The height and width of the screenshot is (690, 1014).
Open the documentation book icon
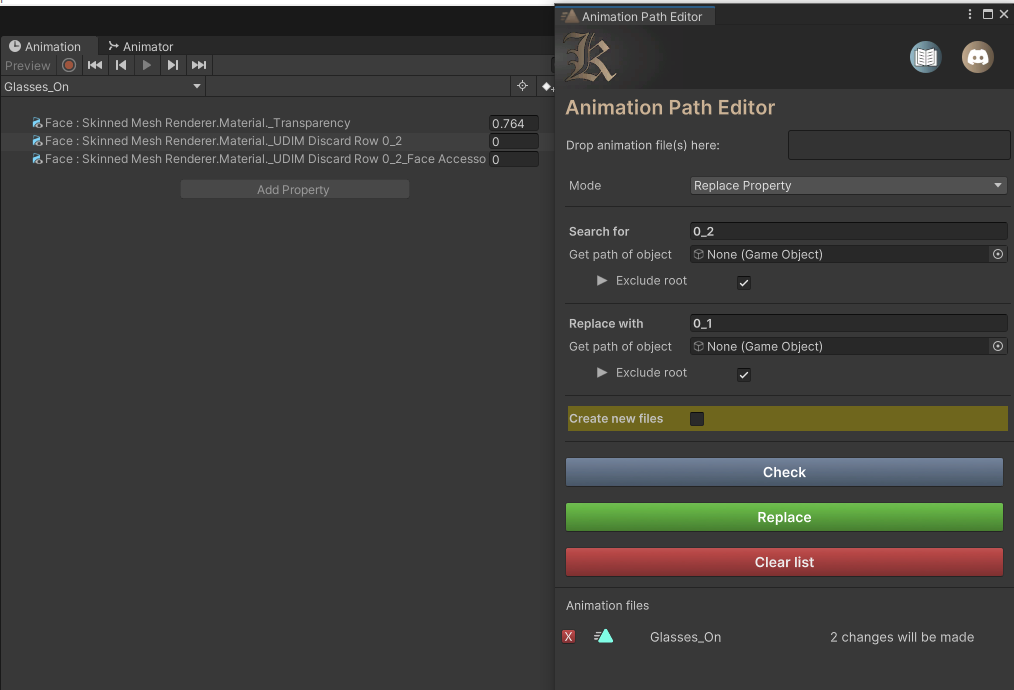click(x=925, y=57)
